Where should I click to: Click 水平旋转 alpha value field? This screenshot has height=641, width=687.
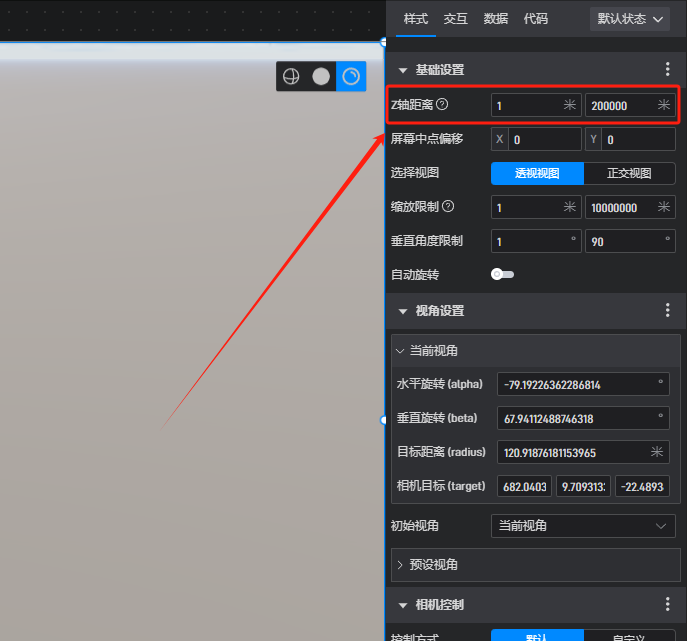pyautogui.click(x=583, y=384)
